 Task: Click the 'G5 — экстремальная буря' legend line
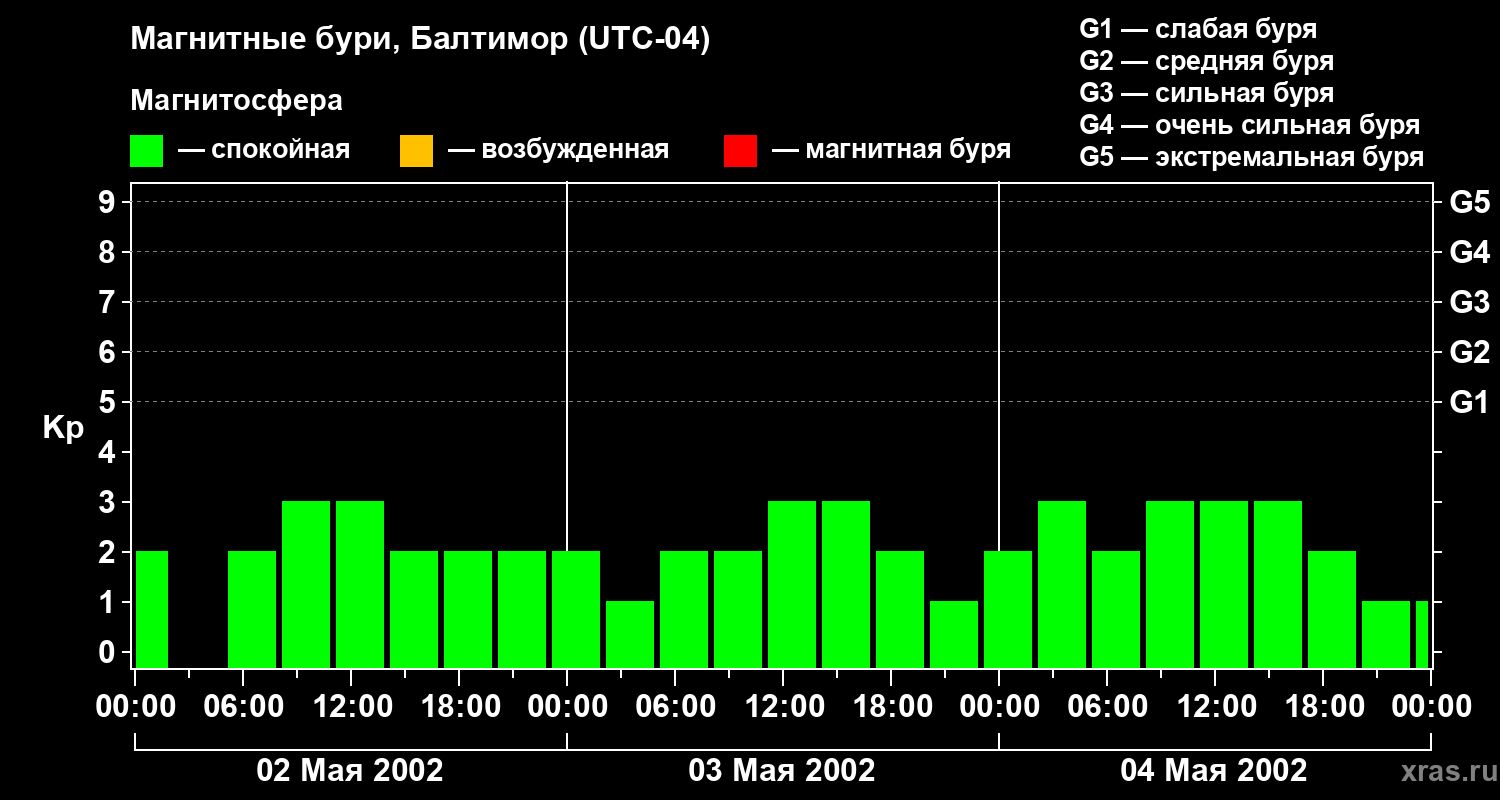tap(1251, 157)
